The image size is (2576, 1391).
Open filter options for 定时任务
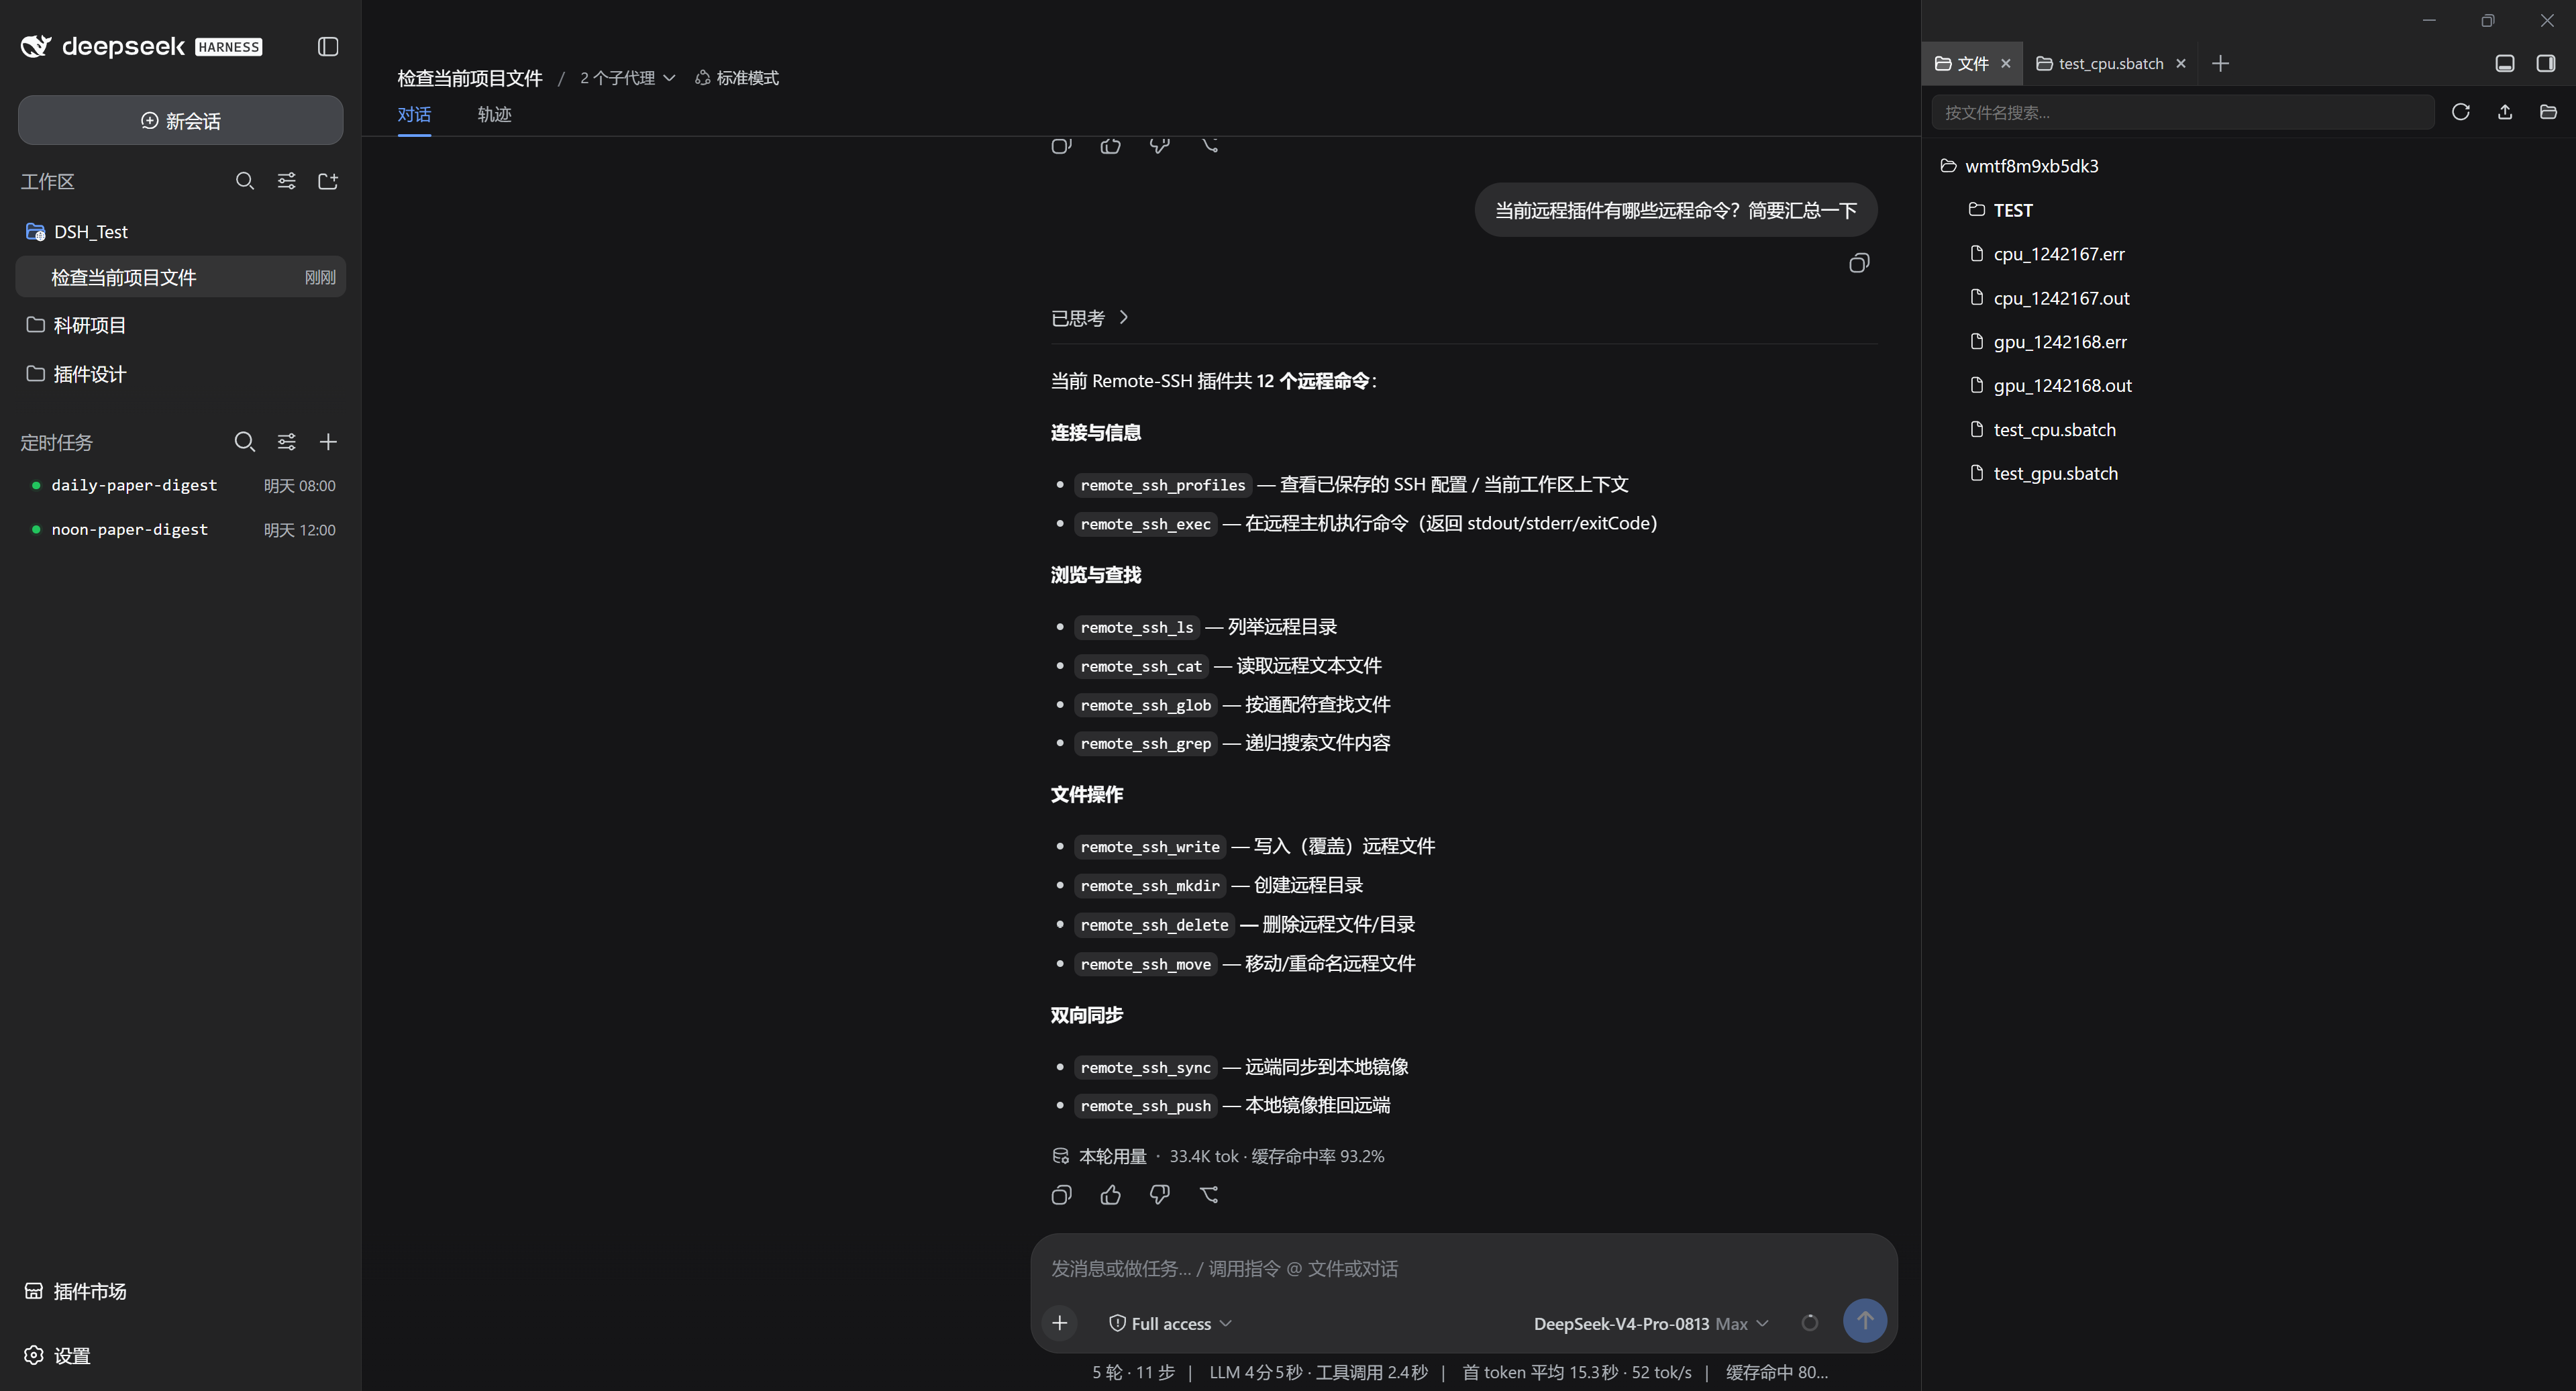click(286, 442)
